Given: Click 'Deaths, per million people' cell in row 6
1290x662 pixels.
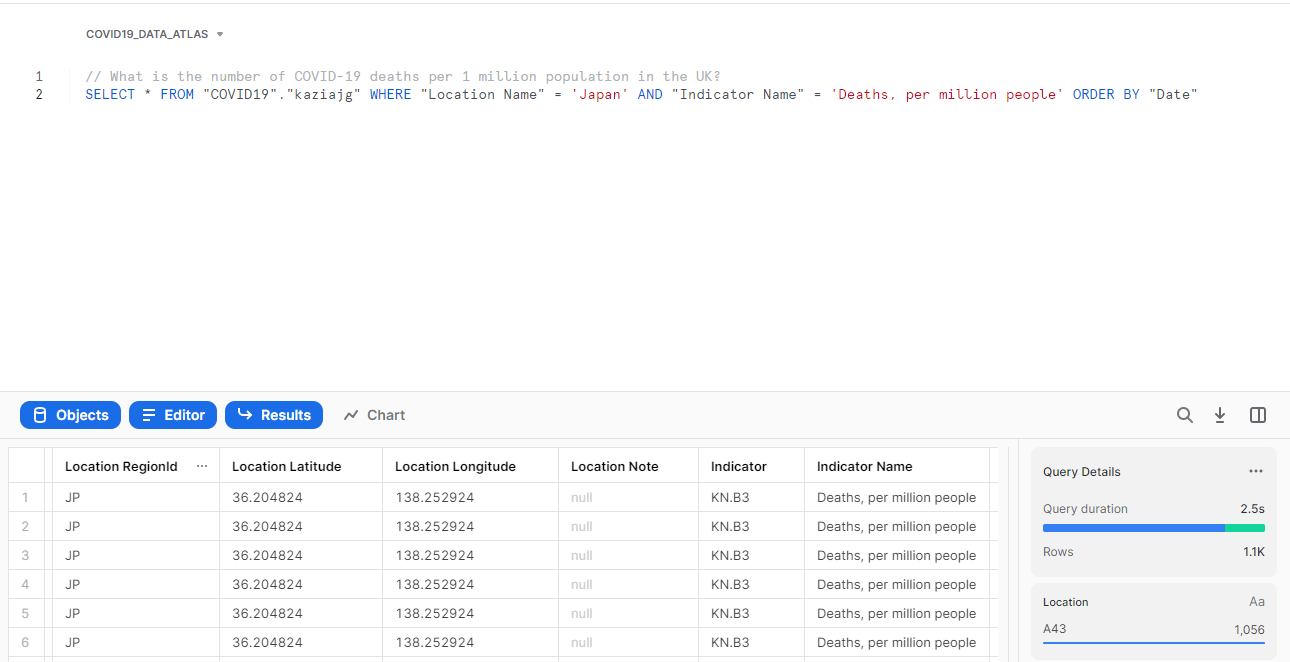Looking at the screenshot, I should coord(896,642).
